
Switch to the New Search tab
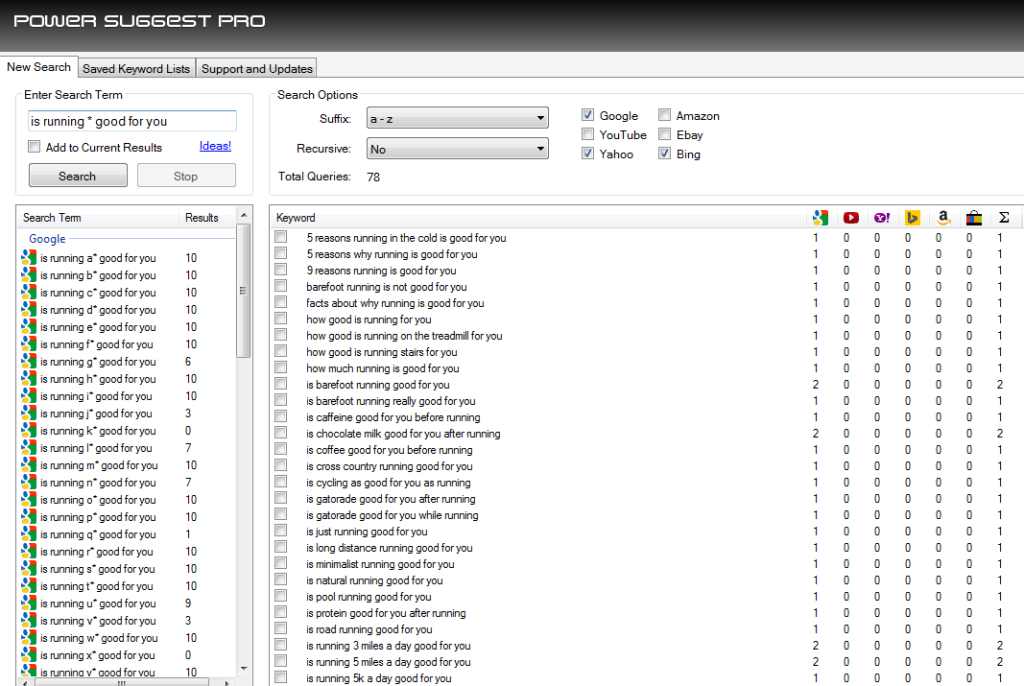[39, 67]
